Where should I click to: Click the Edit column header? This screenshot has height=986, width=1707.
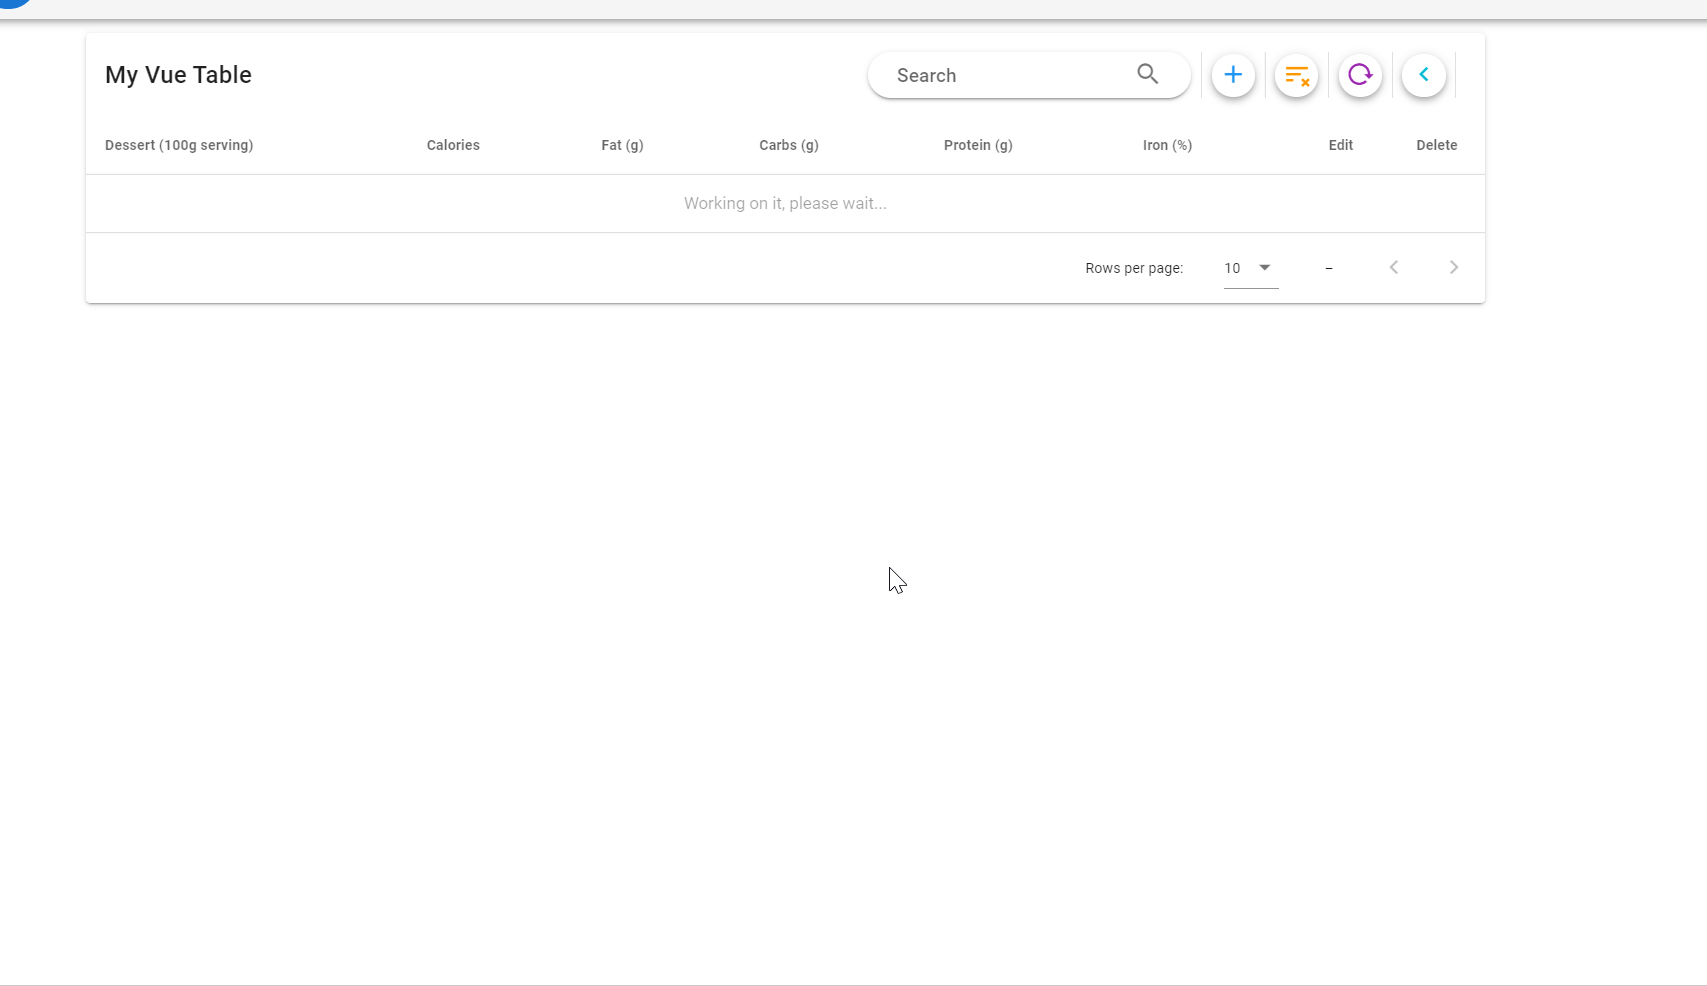click(x=1340, y=145)
